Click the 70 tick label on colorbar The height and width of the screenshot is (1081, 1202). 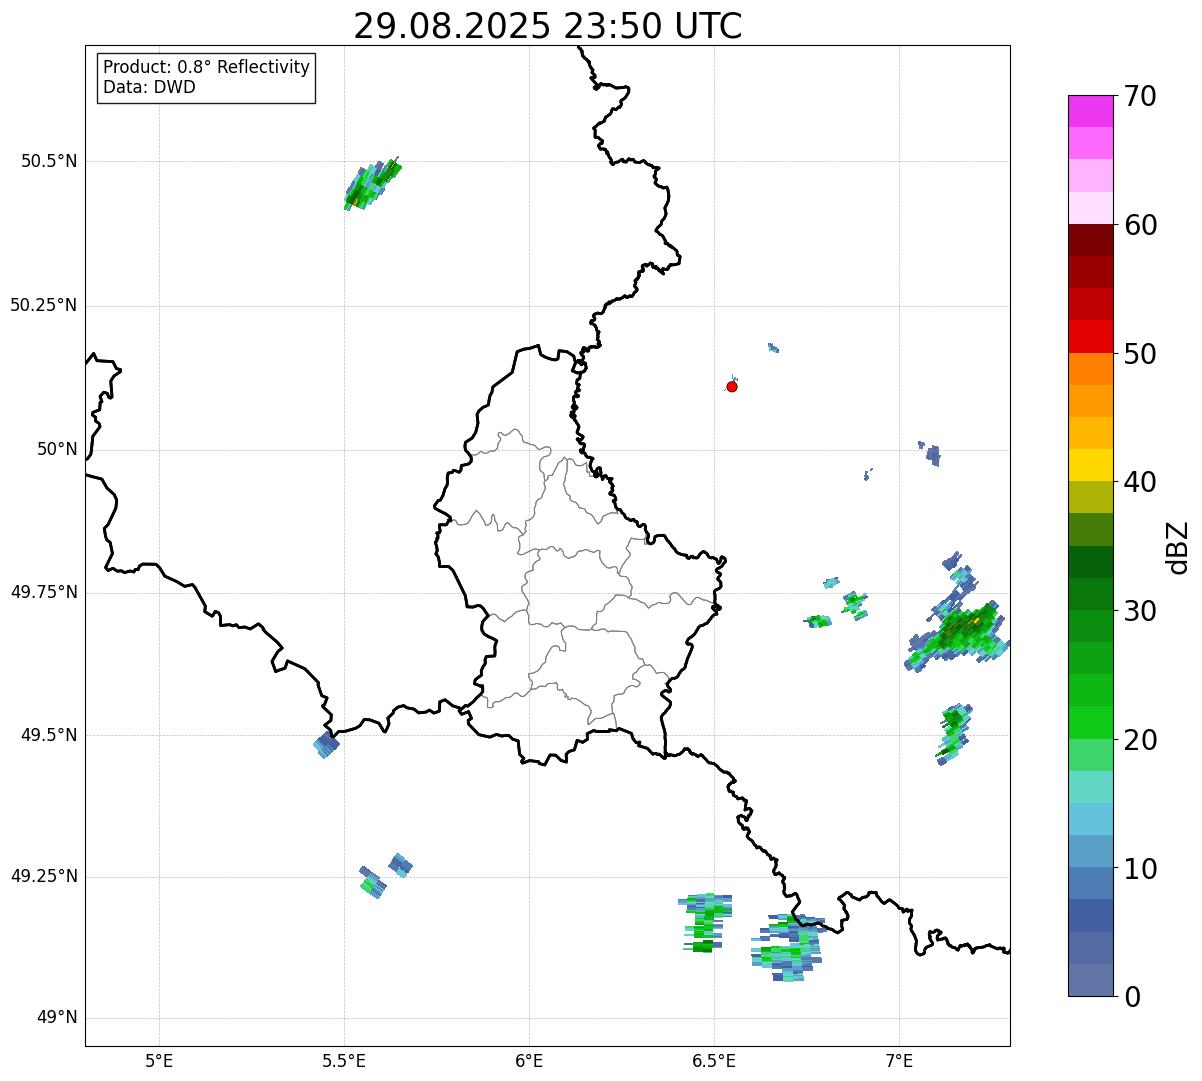point(1141,97)
